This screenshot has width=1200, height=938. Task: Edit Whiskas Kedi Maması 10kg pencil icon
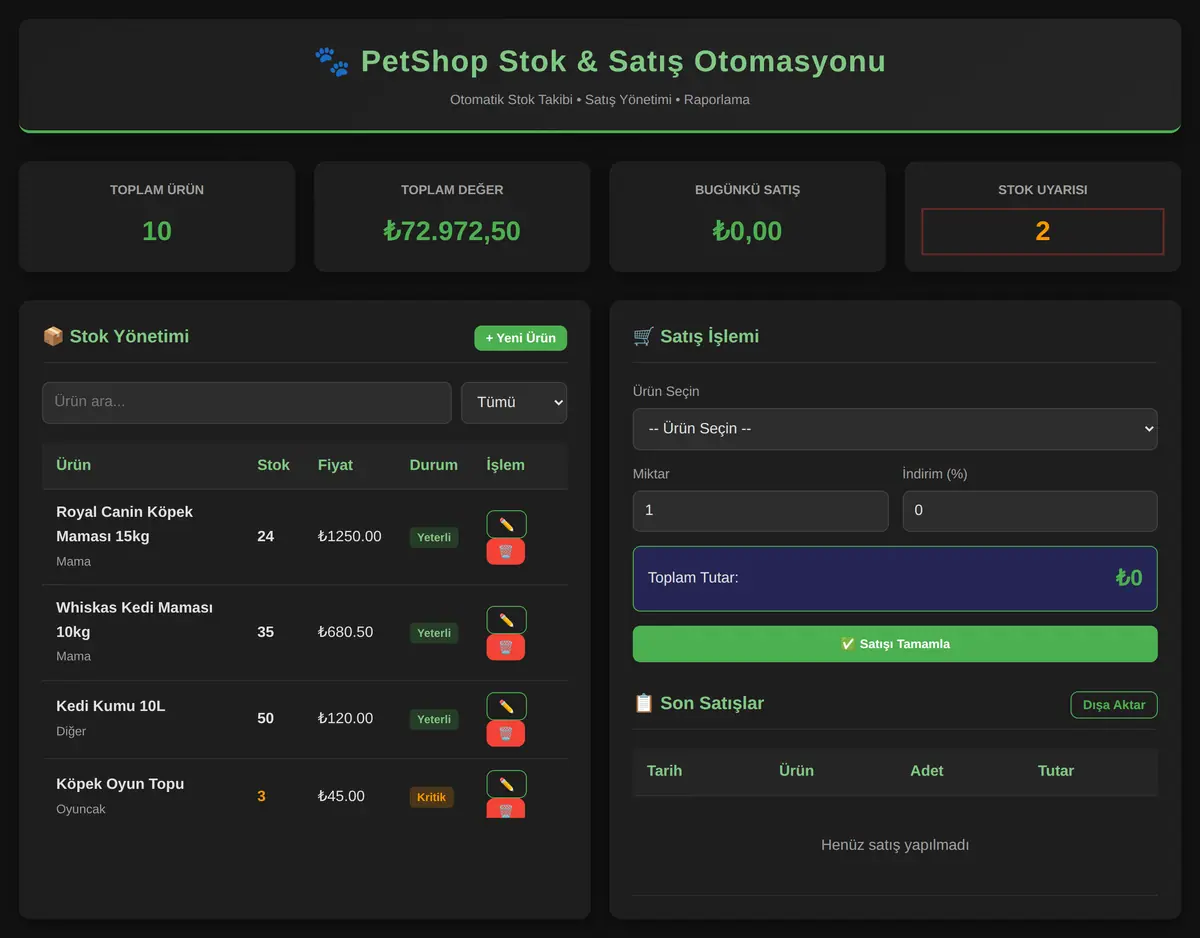coord(506,620)
